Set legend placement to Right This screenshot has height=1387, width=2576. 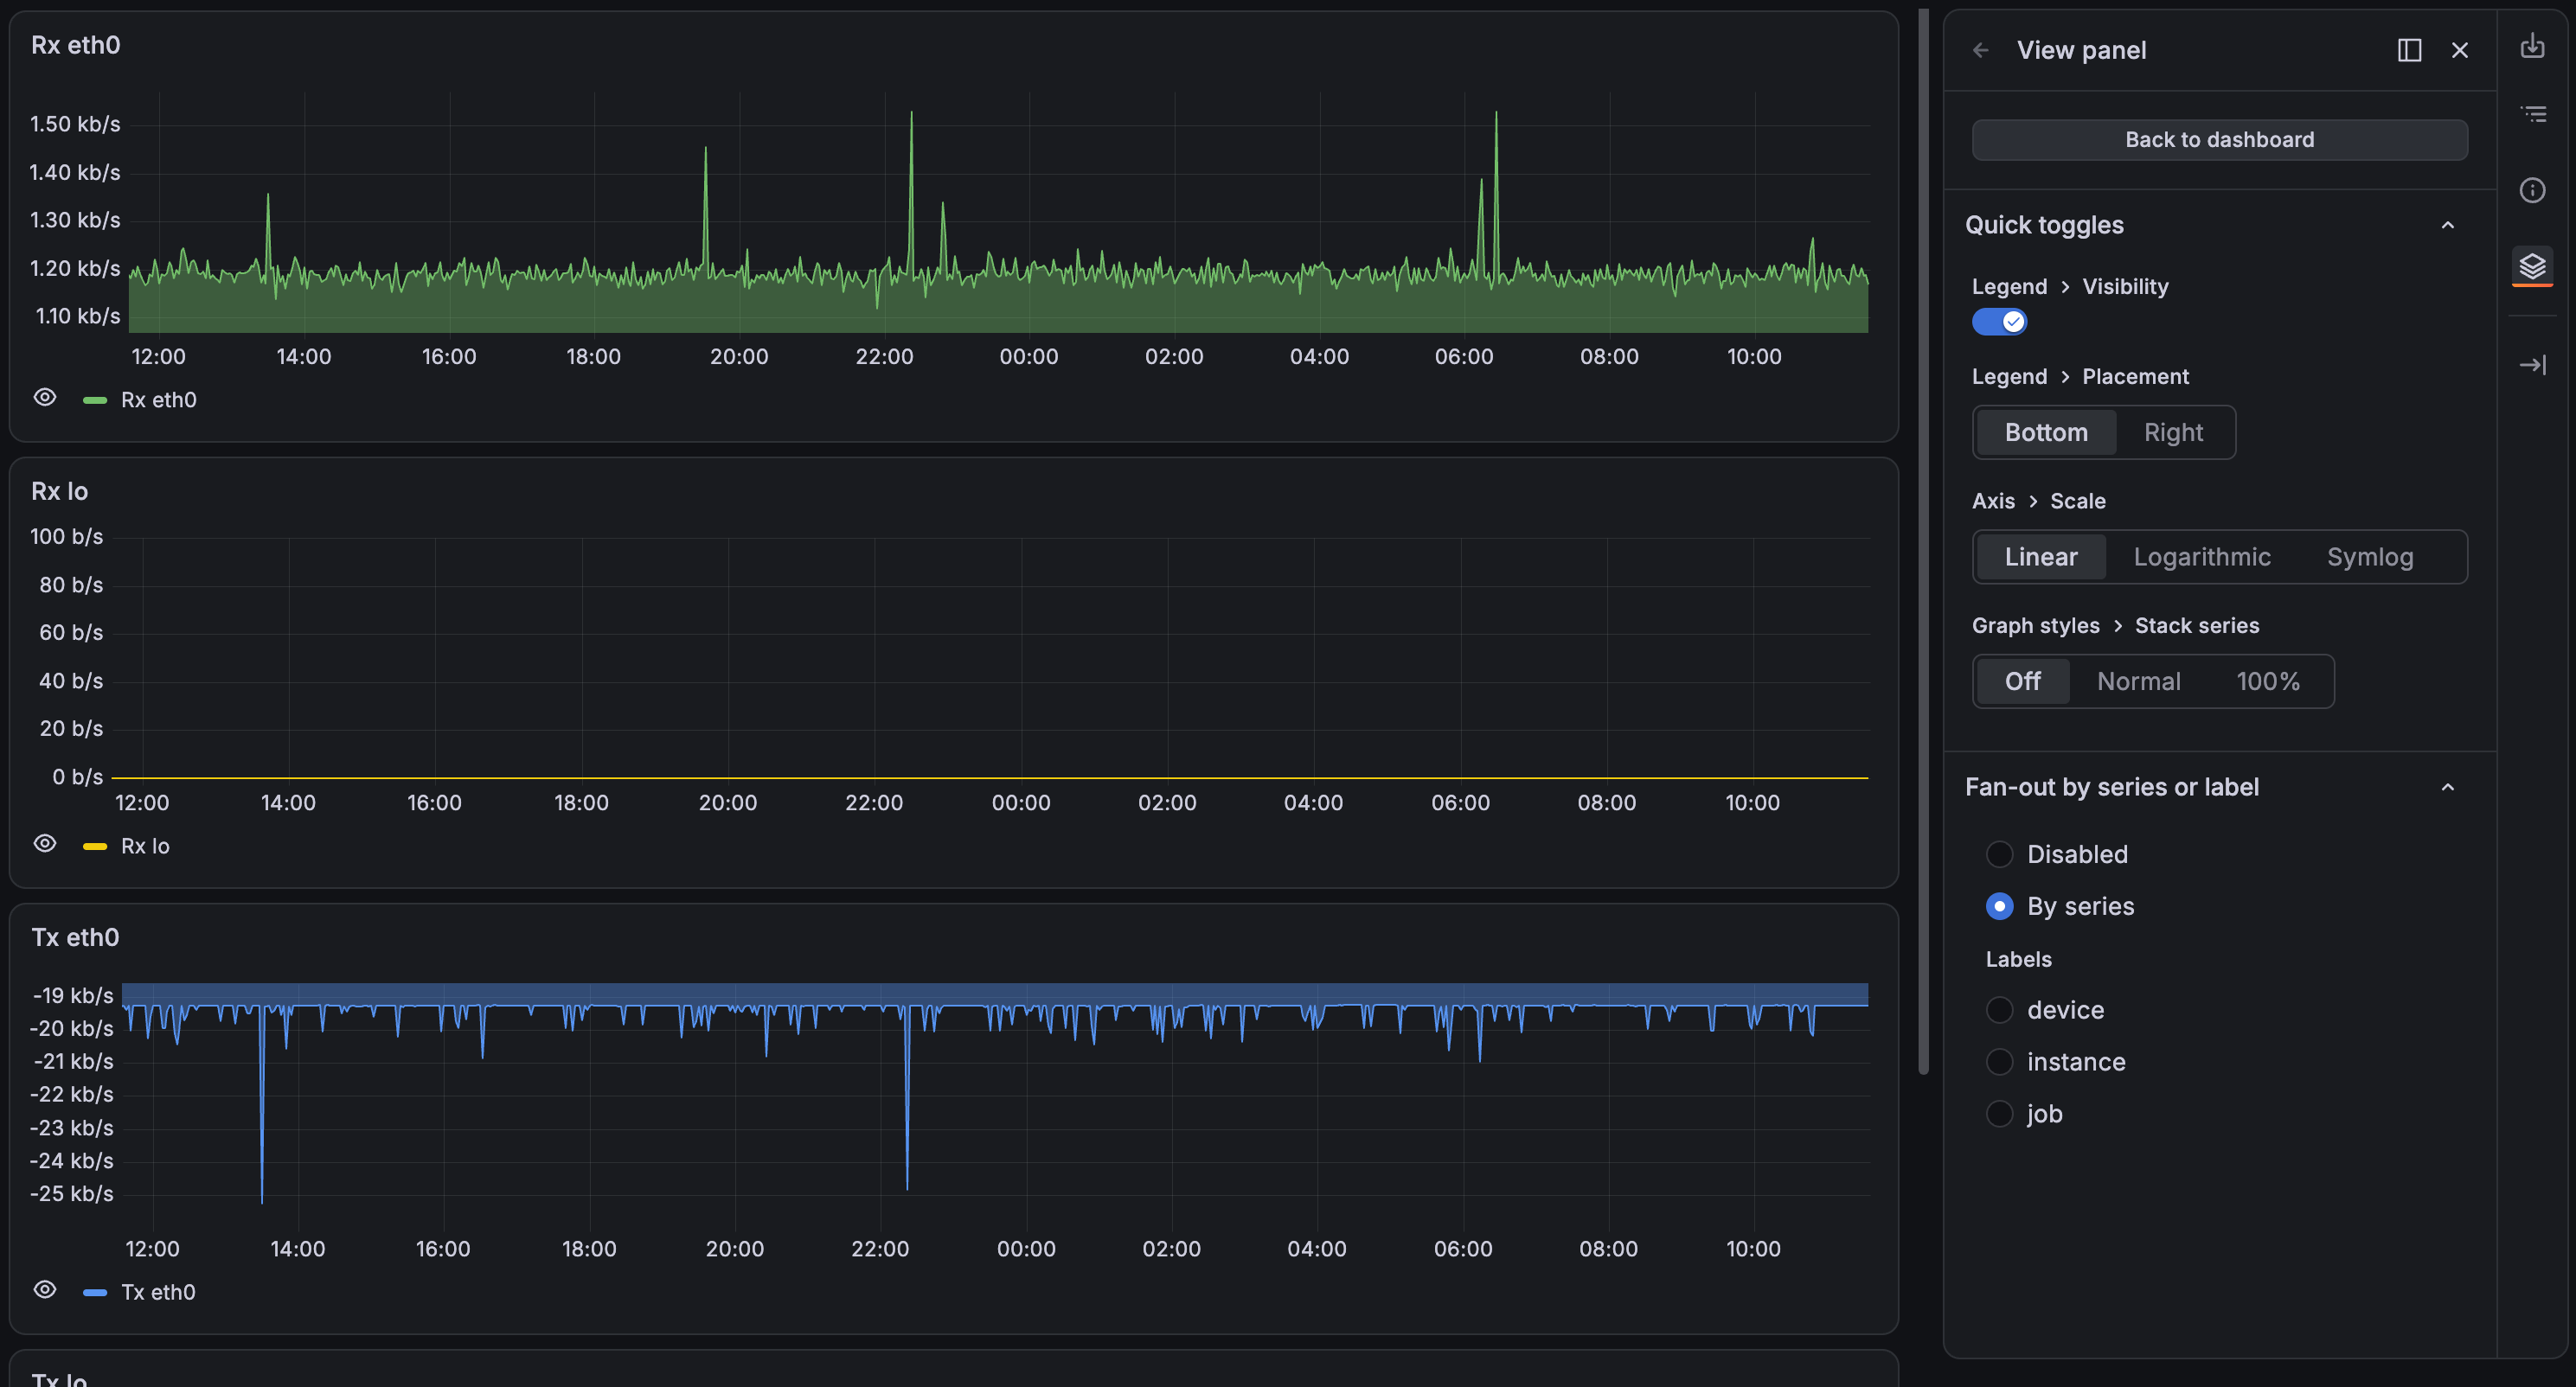pyautogui.click(x=2173, y=432)
